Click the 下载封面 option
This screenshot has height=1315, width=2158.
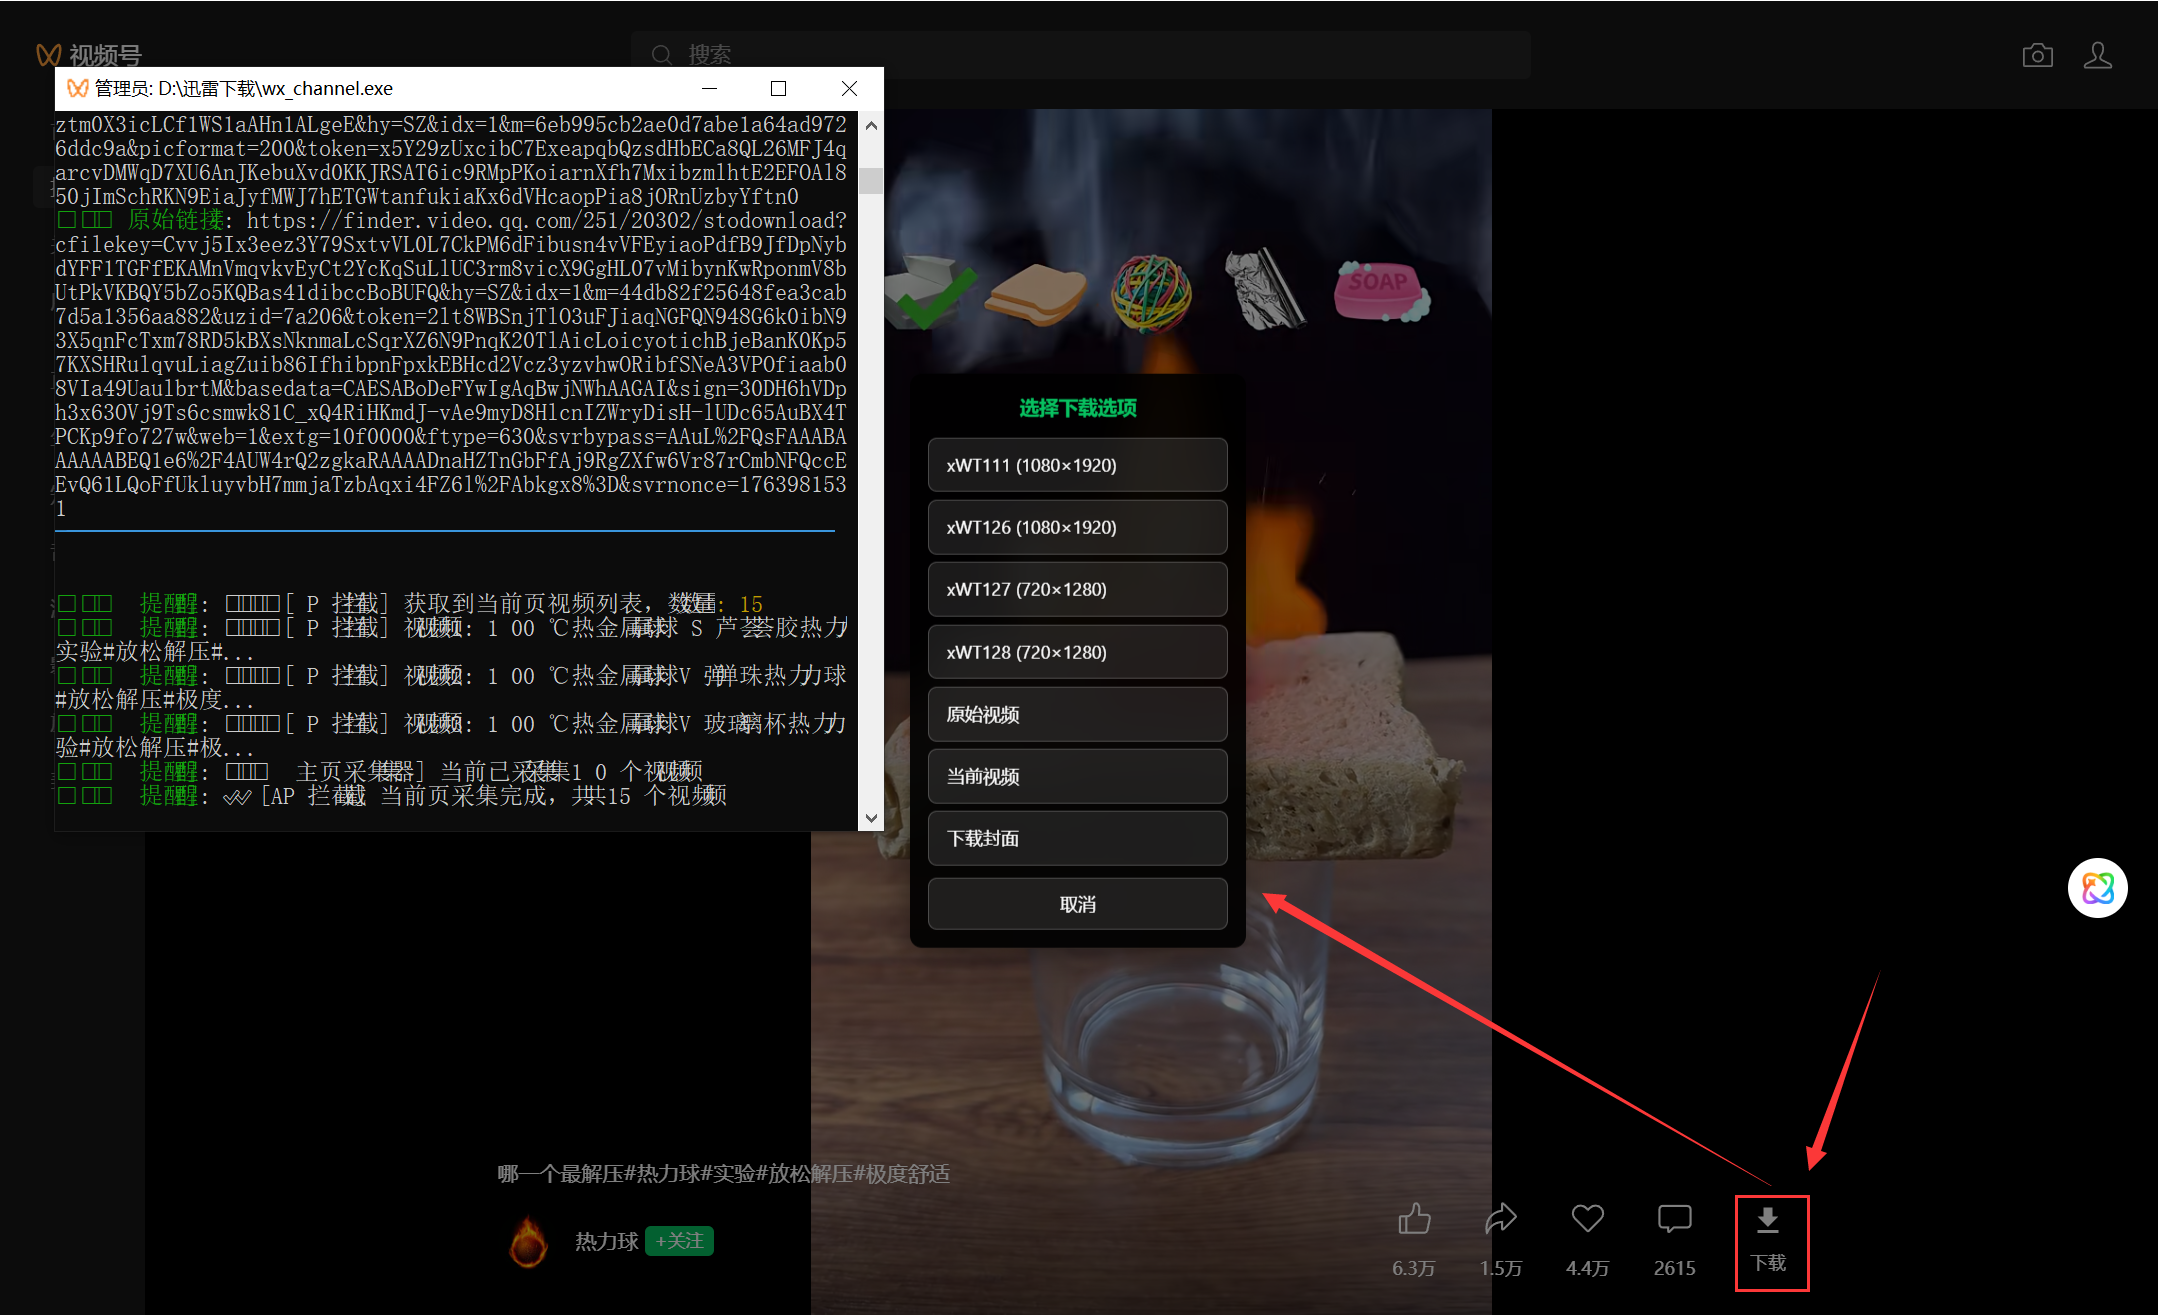tap(1077, 838)
